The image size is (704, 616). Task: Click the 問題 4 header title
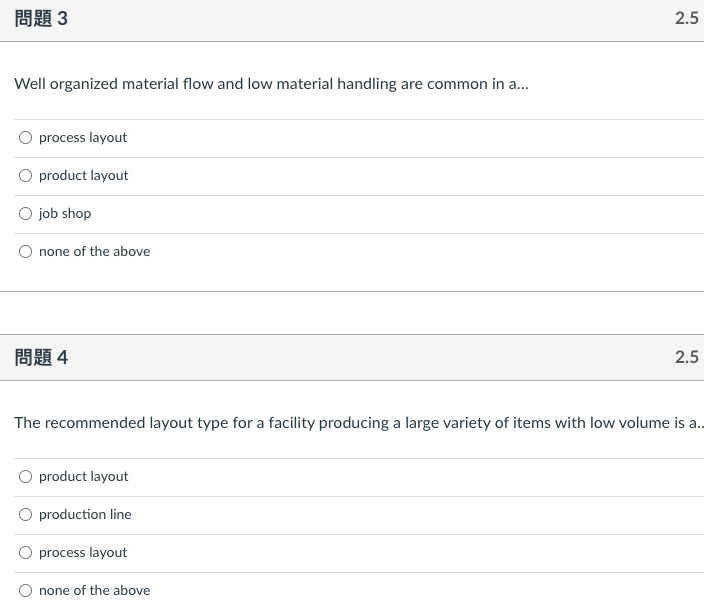tap(41, 358)
